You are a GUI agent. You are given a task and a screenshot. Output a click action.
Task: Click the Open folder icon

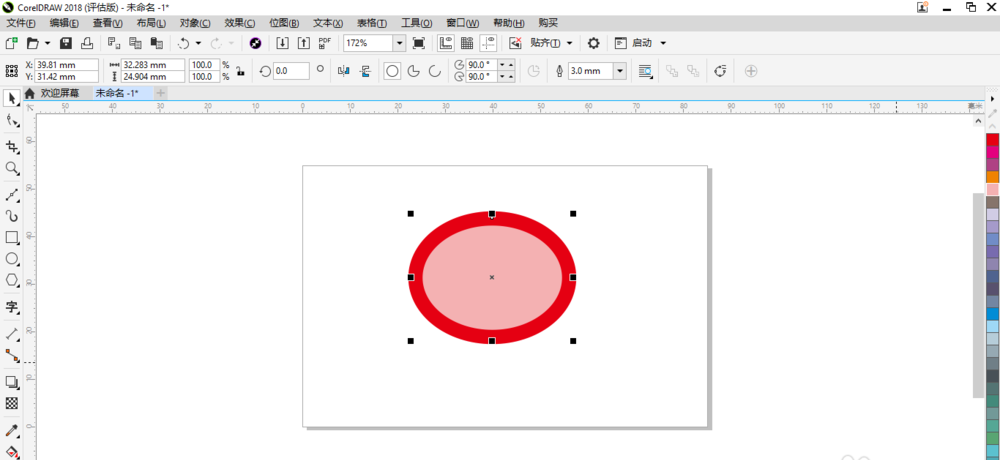point(33,43)
